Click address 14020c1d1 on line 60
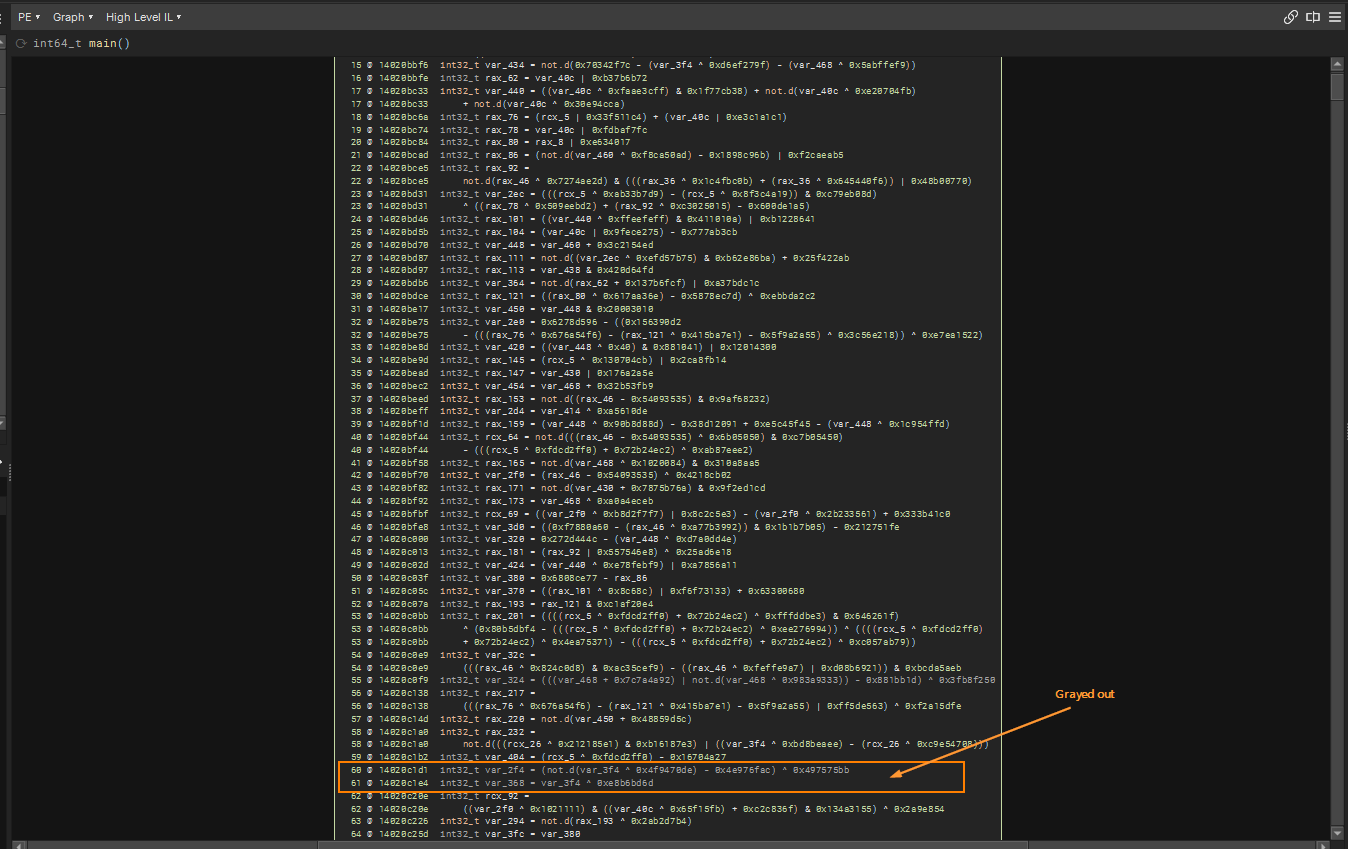The width and height of the screenshot is (1348, 849). point(403,771)
